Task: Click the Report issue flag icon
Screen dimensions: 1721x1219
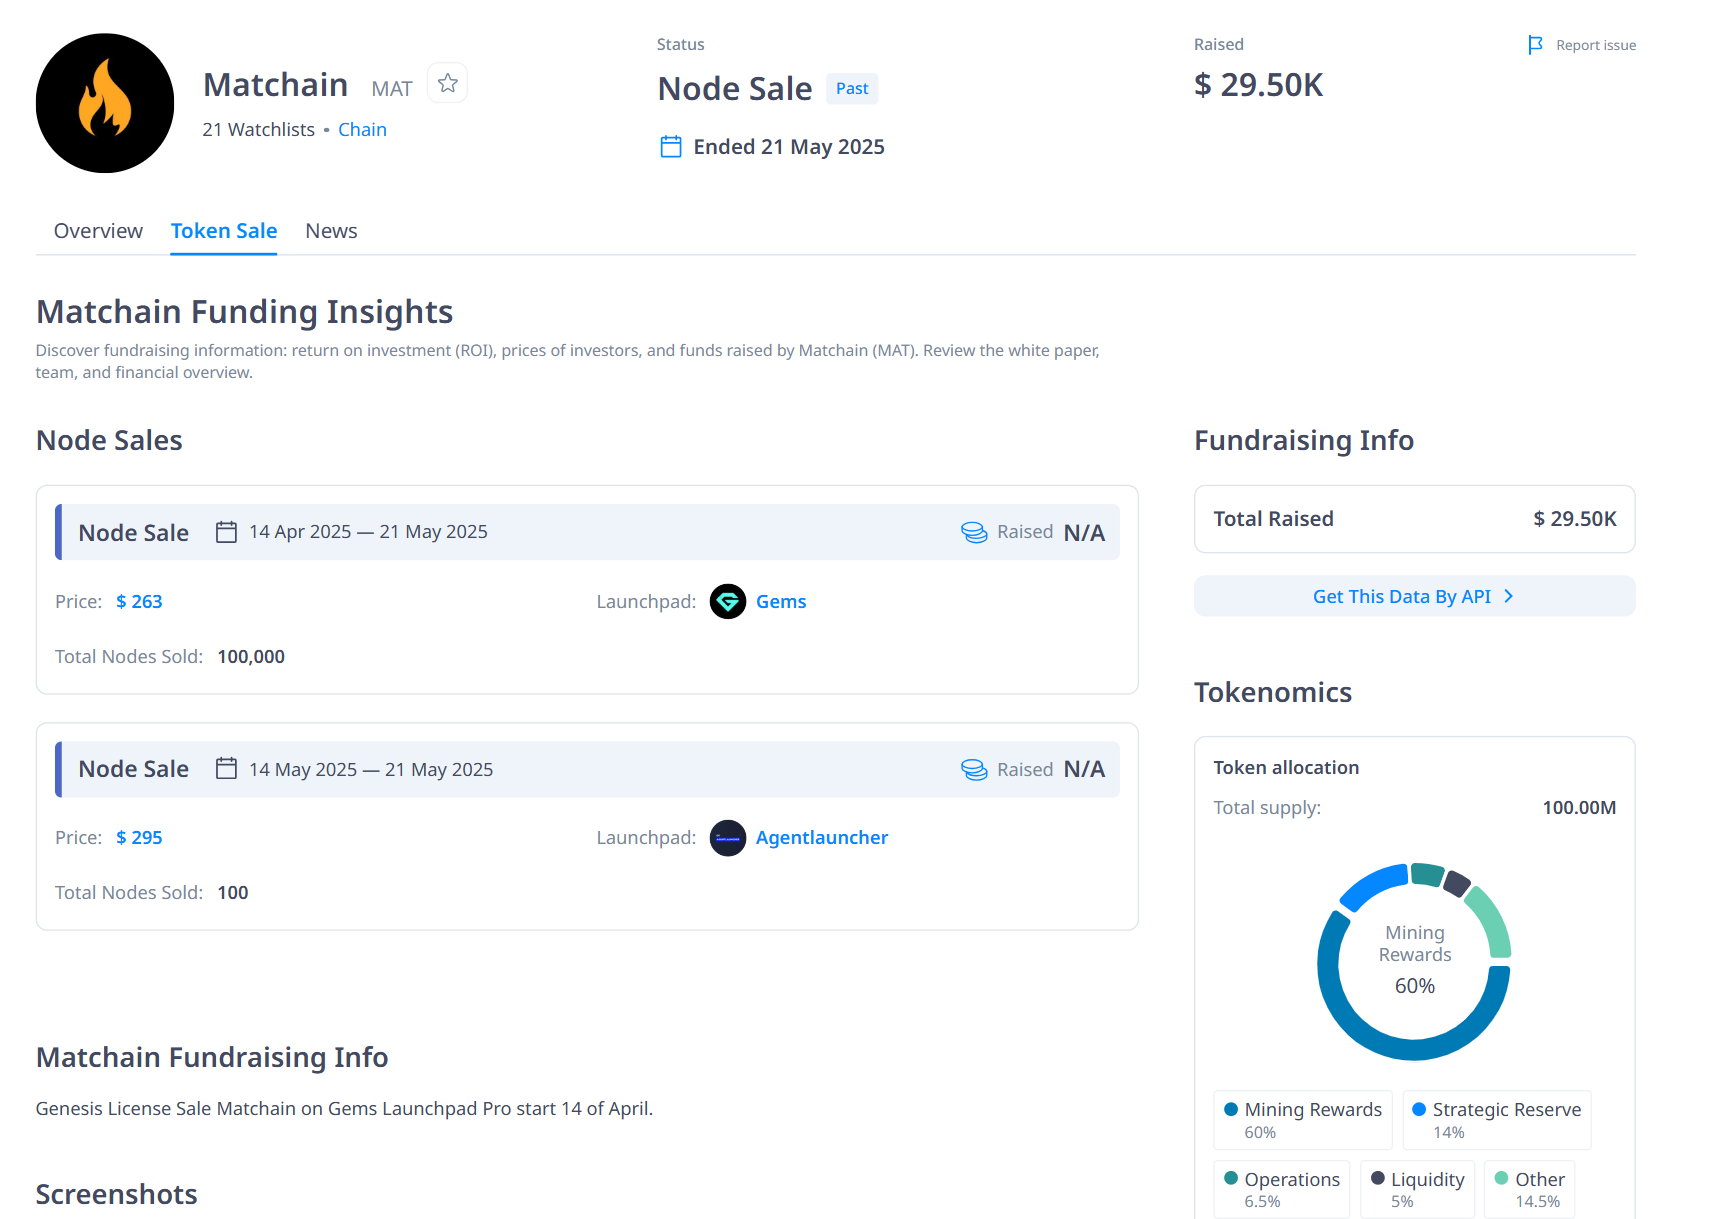Action: 1535,45
